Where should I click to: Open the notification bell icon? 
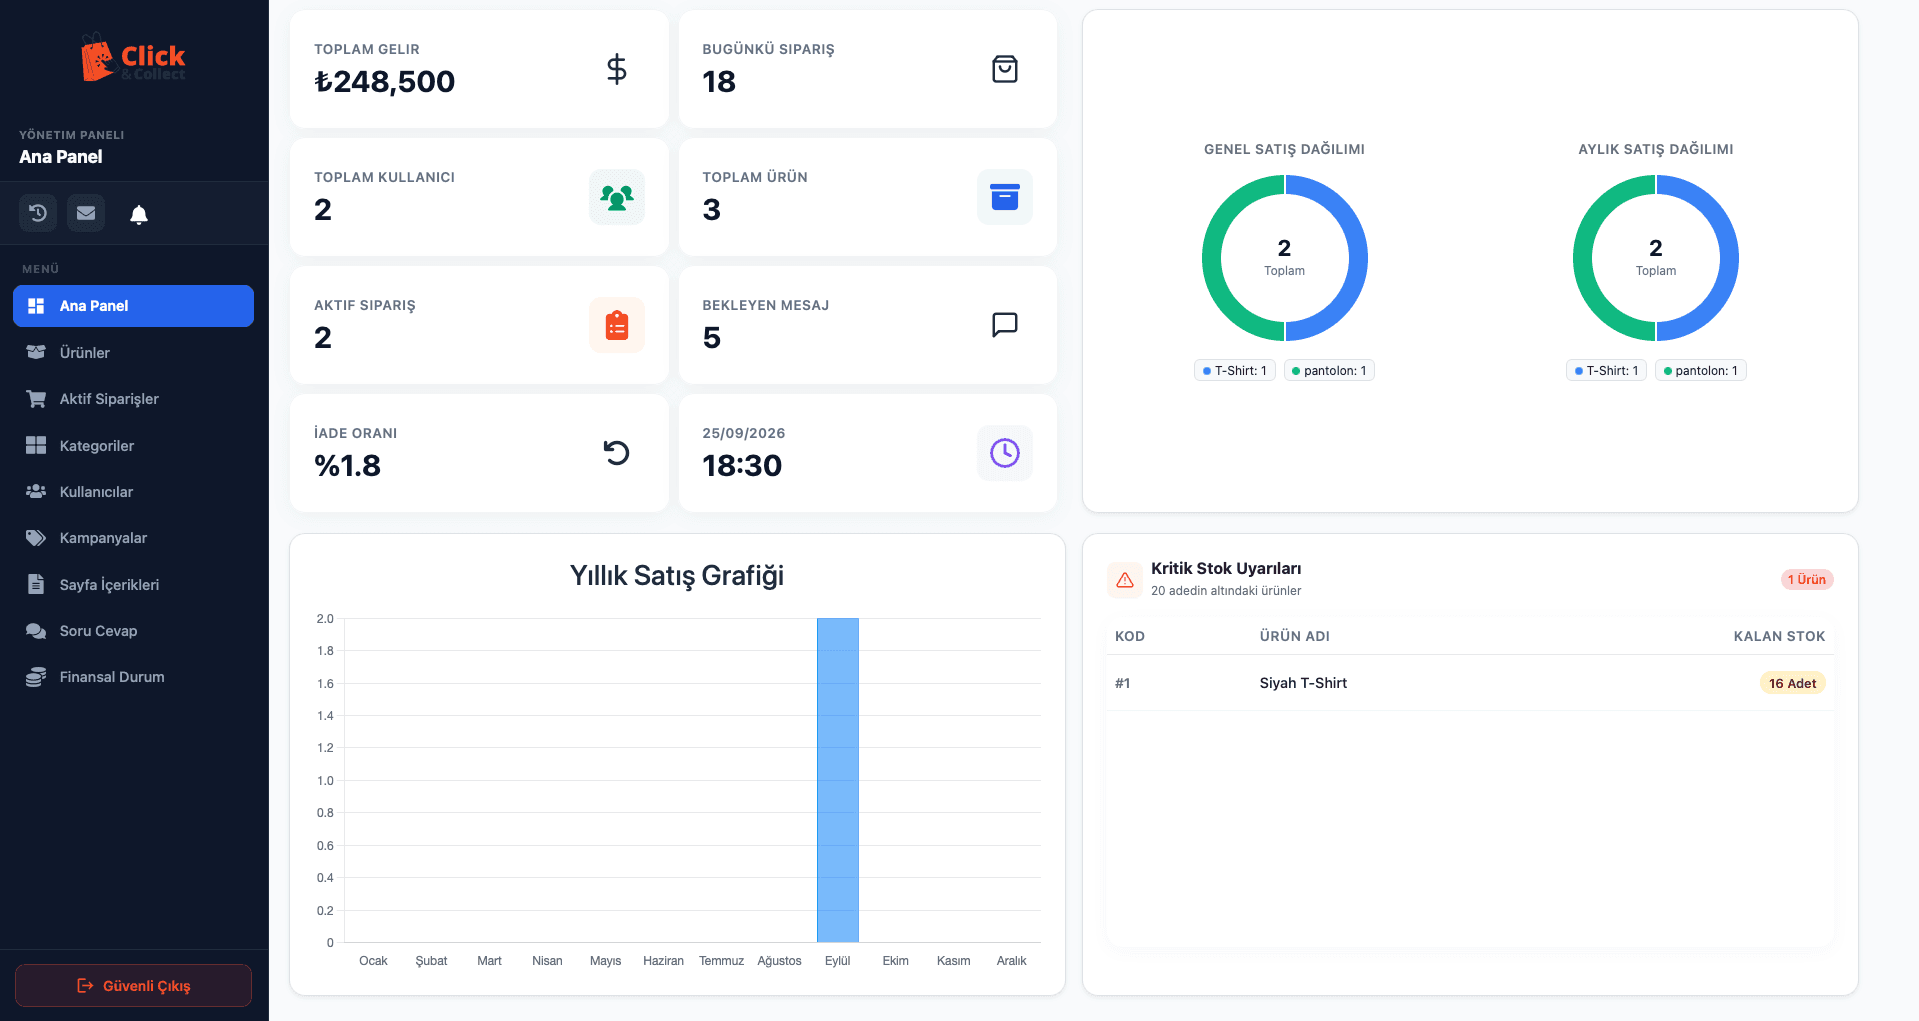[139, 214]
